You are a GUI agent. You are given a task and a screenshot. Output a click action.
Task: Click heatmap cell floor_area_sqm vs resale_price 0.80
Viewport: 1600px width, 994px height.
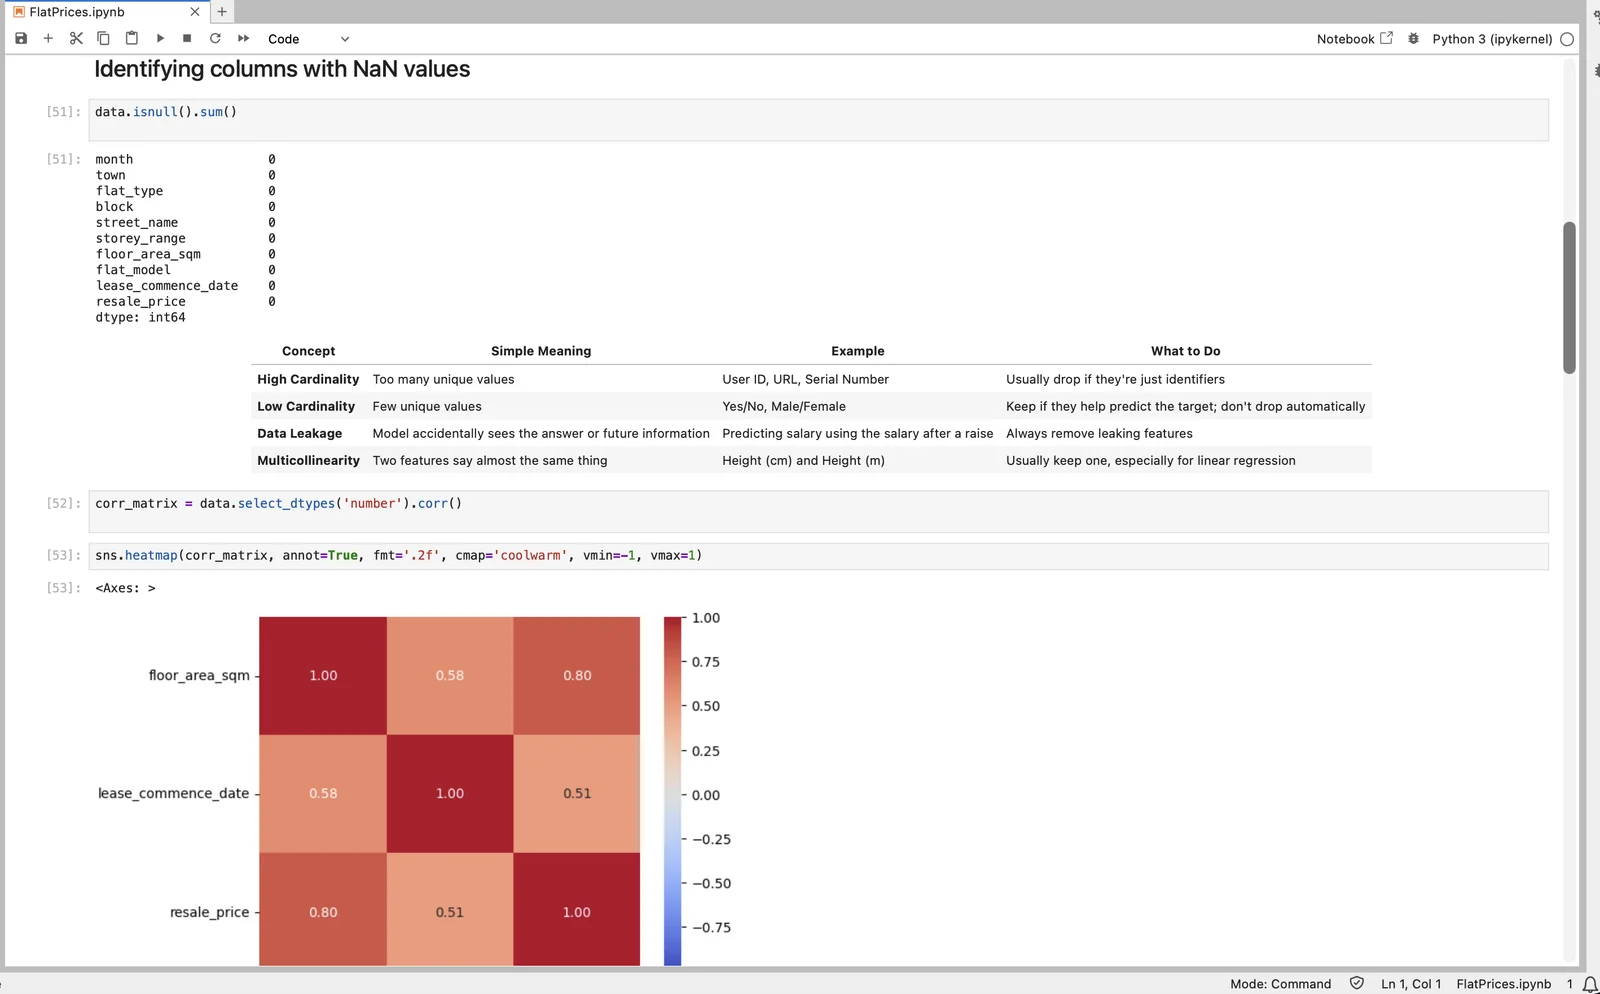click(x=577, y=675)
